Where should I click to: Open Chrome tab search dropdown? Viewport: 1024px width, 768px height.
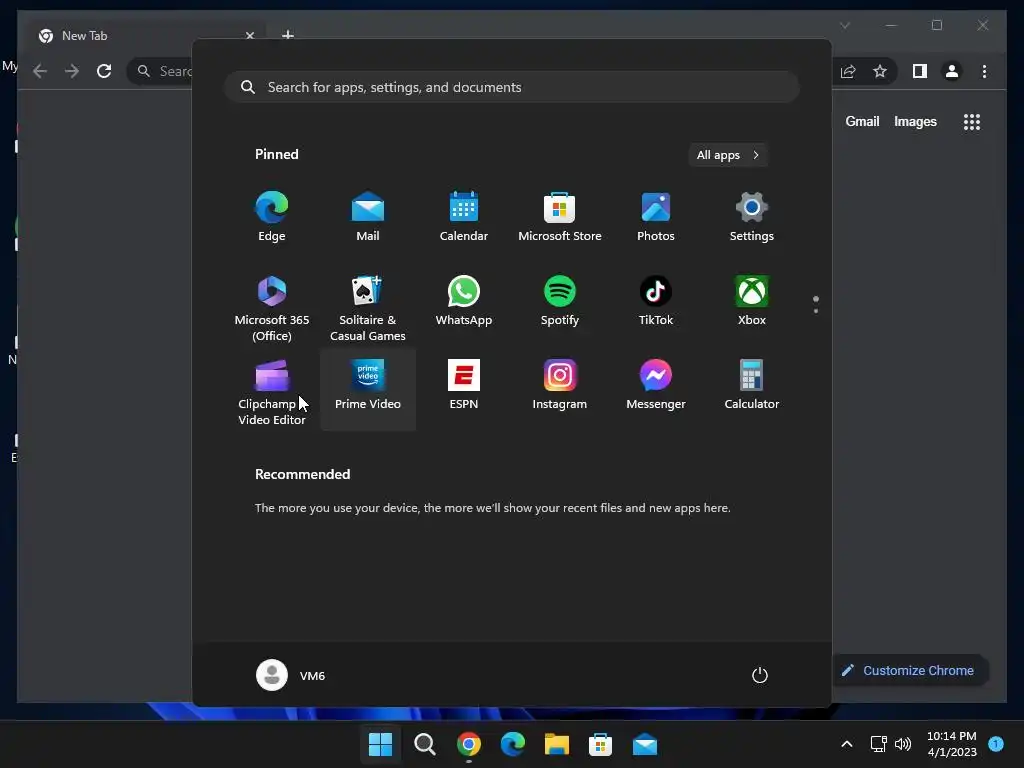tap(844, 25)
